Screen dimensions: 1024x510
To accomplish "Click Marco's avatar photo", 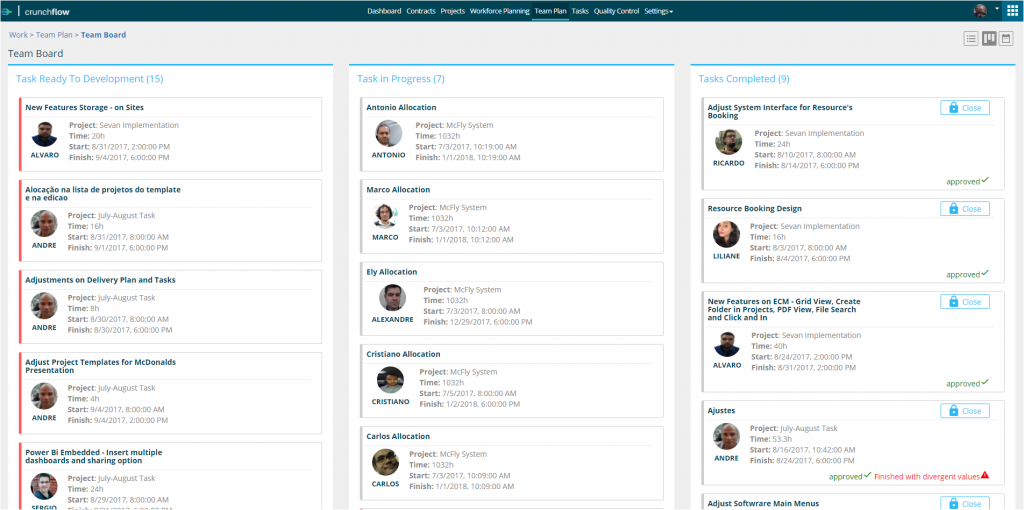I will pyautogui.click(x=385, y=216).
